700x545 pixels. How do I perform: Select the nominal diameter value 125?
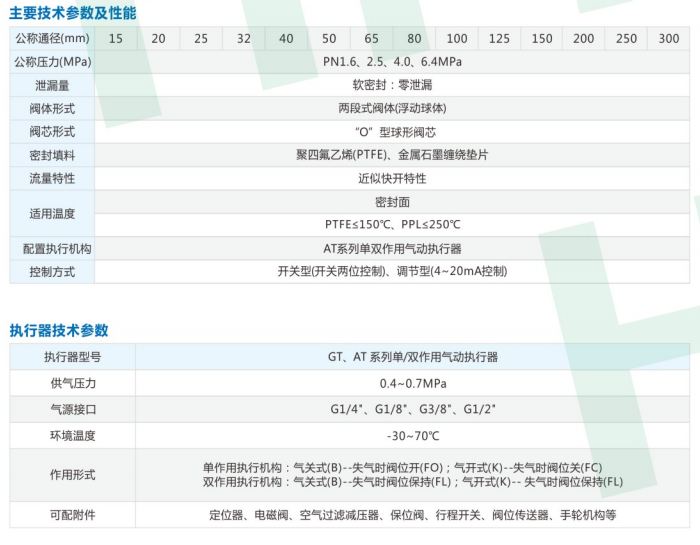(499, 39)
